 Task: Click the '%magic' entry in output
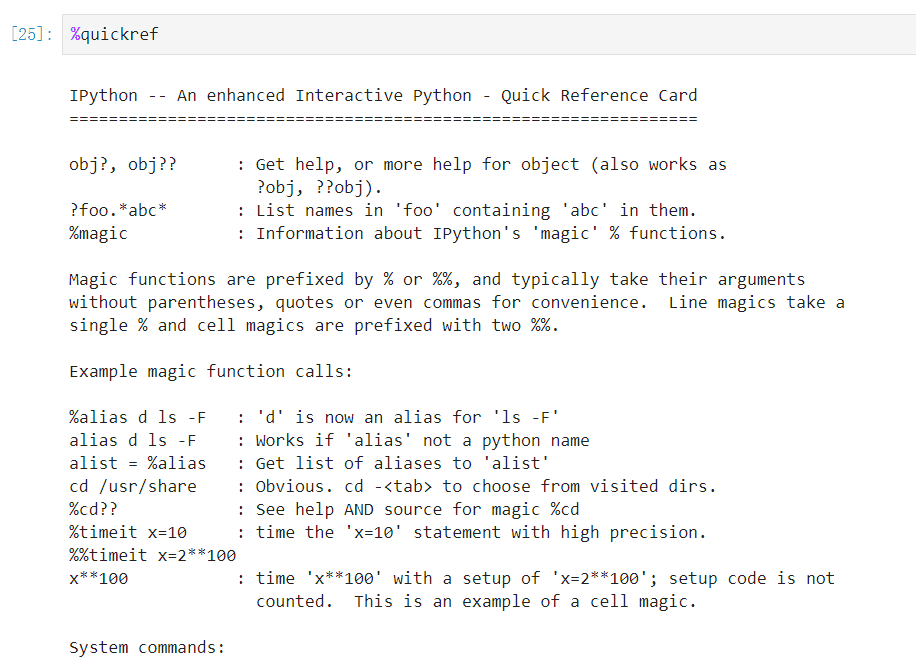tap(98, 234)
